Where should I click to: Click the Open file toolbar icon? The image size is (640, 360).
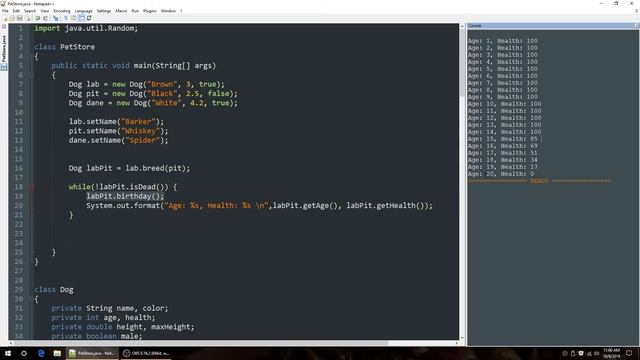click(x=12, y=18)
